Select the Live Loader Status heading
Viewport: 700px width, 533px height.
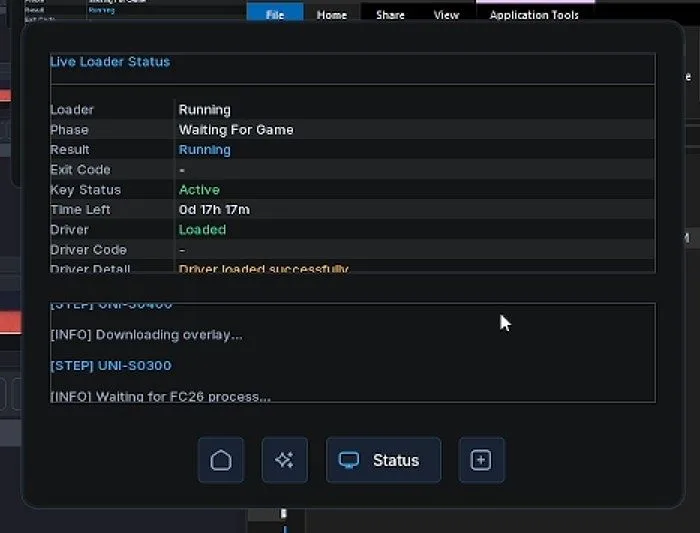(x=110, y=62)
